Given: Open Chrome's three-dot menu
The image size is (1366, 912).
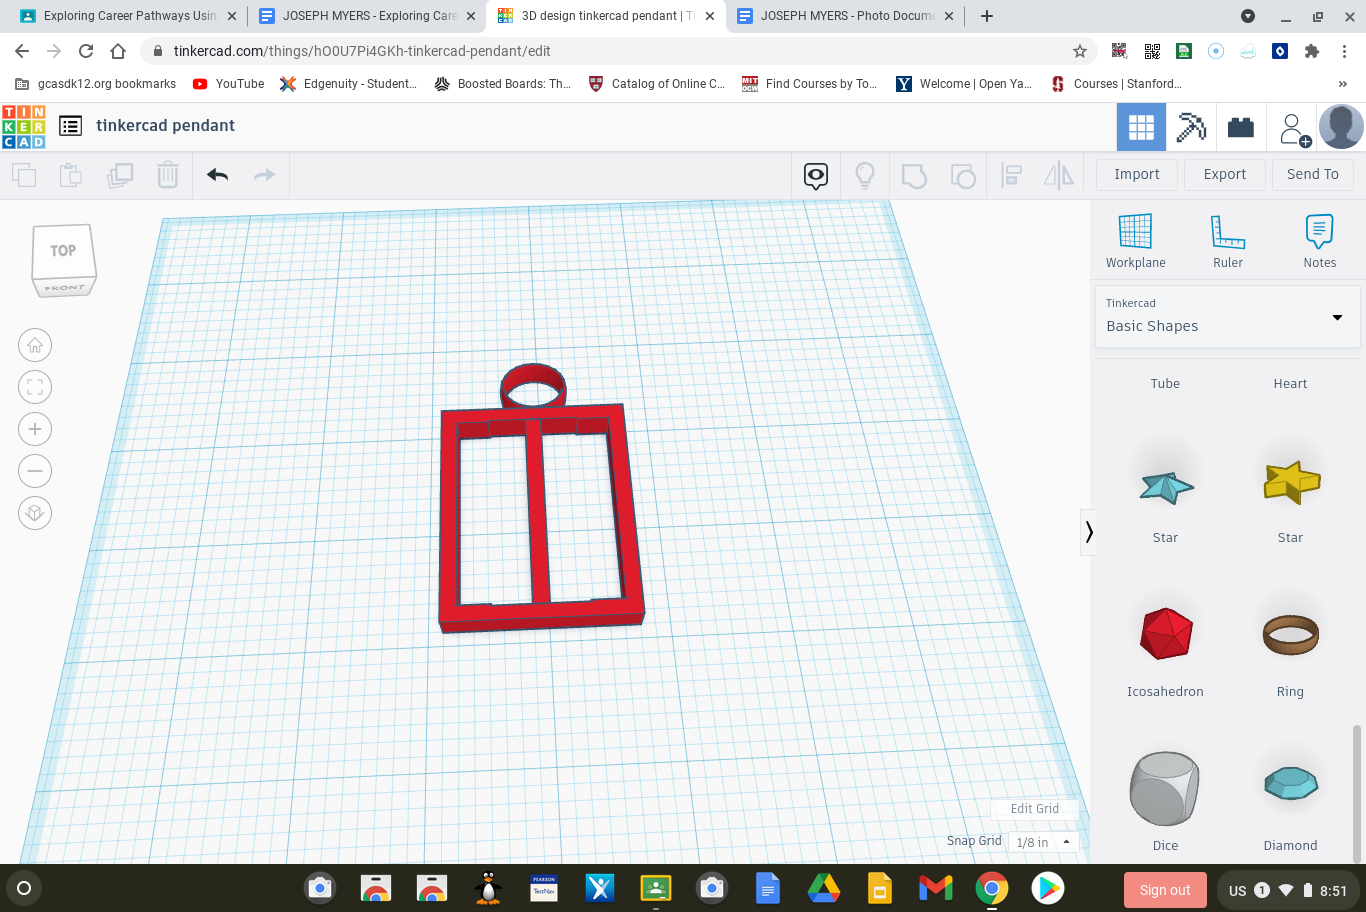Looking at the screenshot, I should click(x=1343, y=51).
